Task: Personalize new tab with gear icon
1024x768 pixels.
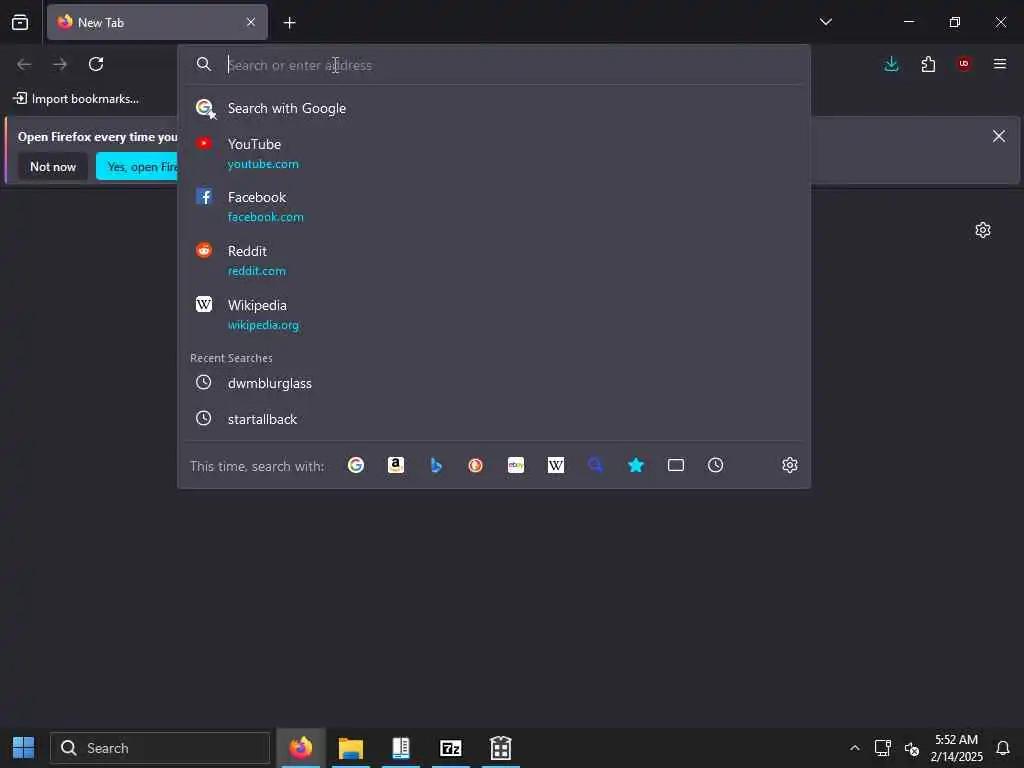Action: [x=983, y=230]
